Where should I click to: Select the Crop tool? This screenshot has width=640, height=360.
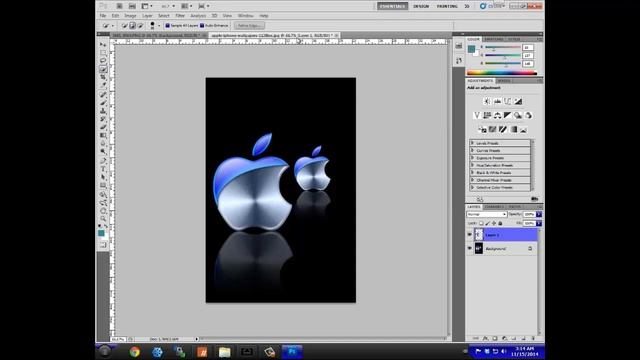(103, 77)
